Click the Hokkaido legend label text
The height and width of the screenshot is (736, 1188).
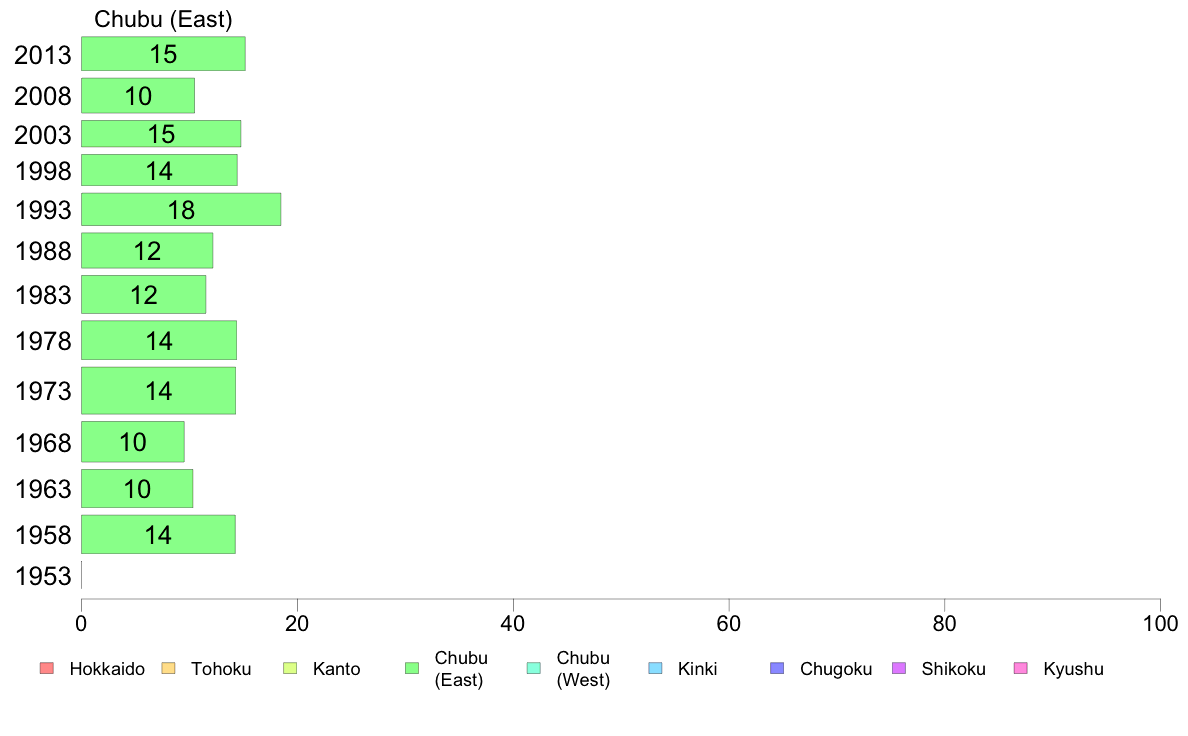[x=107, y=669]
